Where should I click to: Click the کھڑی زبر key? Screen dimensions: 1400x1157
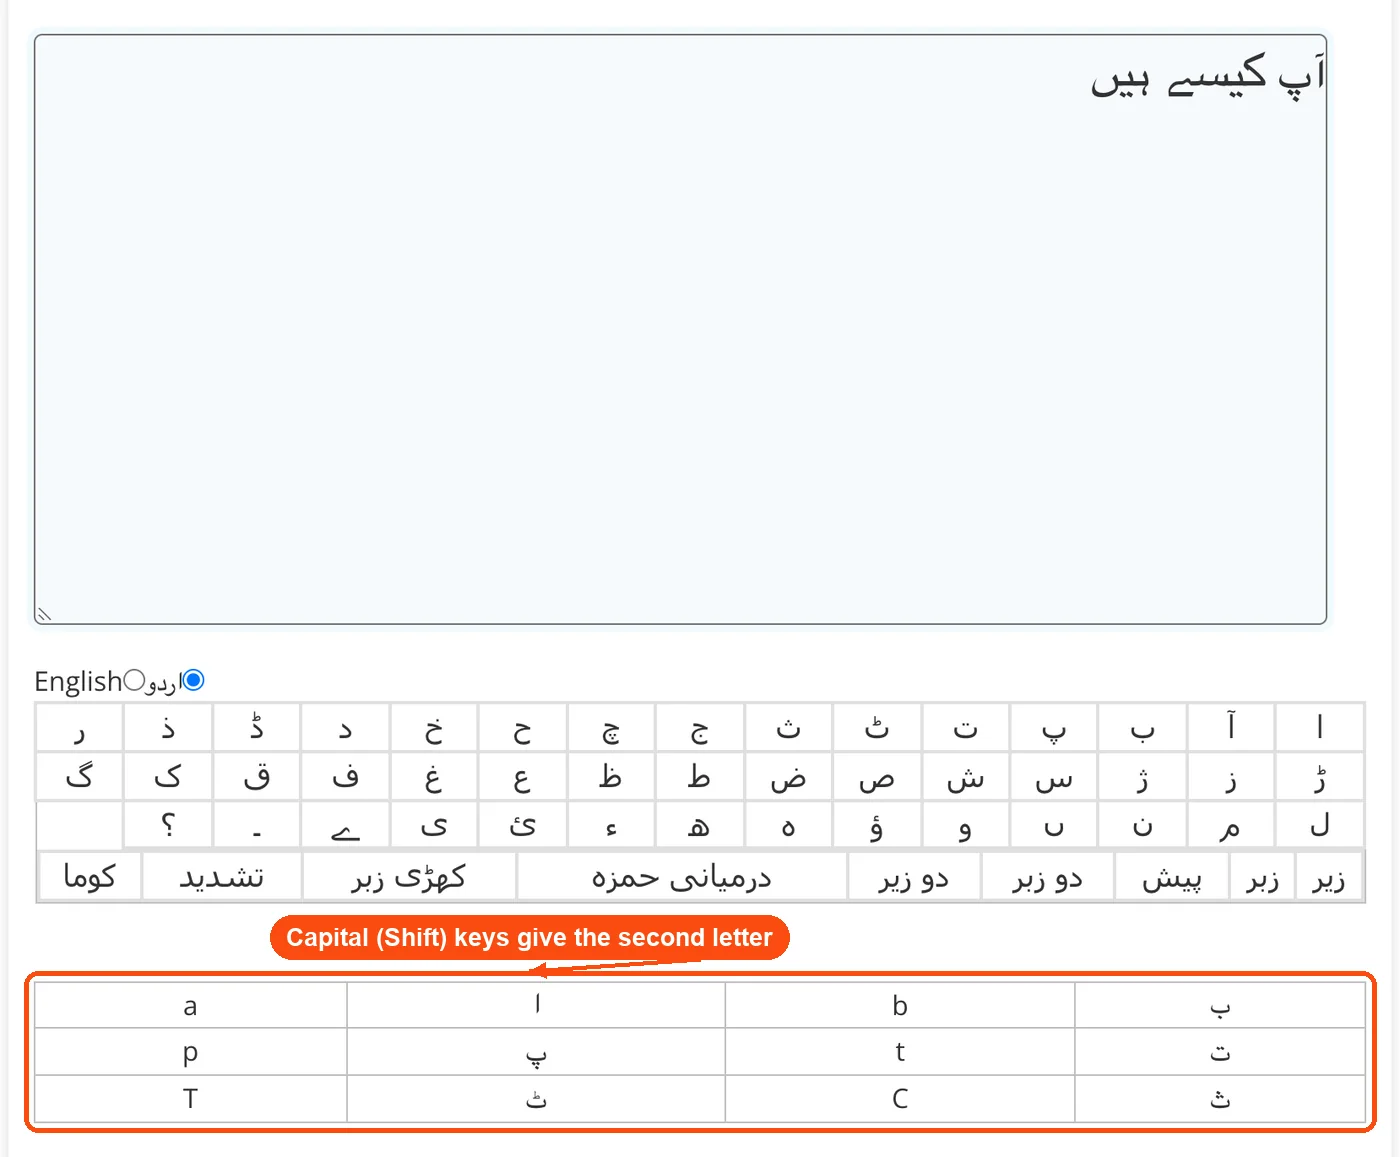[409, 877]
